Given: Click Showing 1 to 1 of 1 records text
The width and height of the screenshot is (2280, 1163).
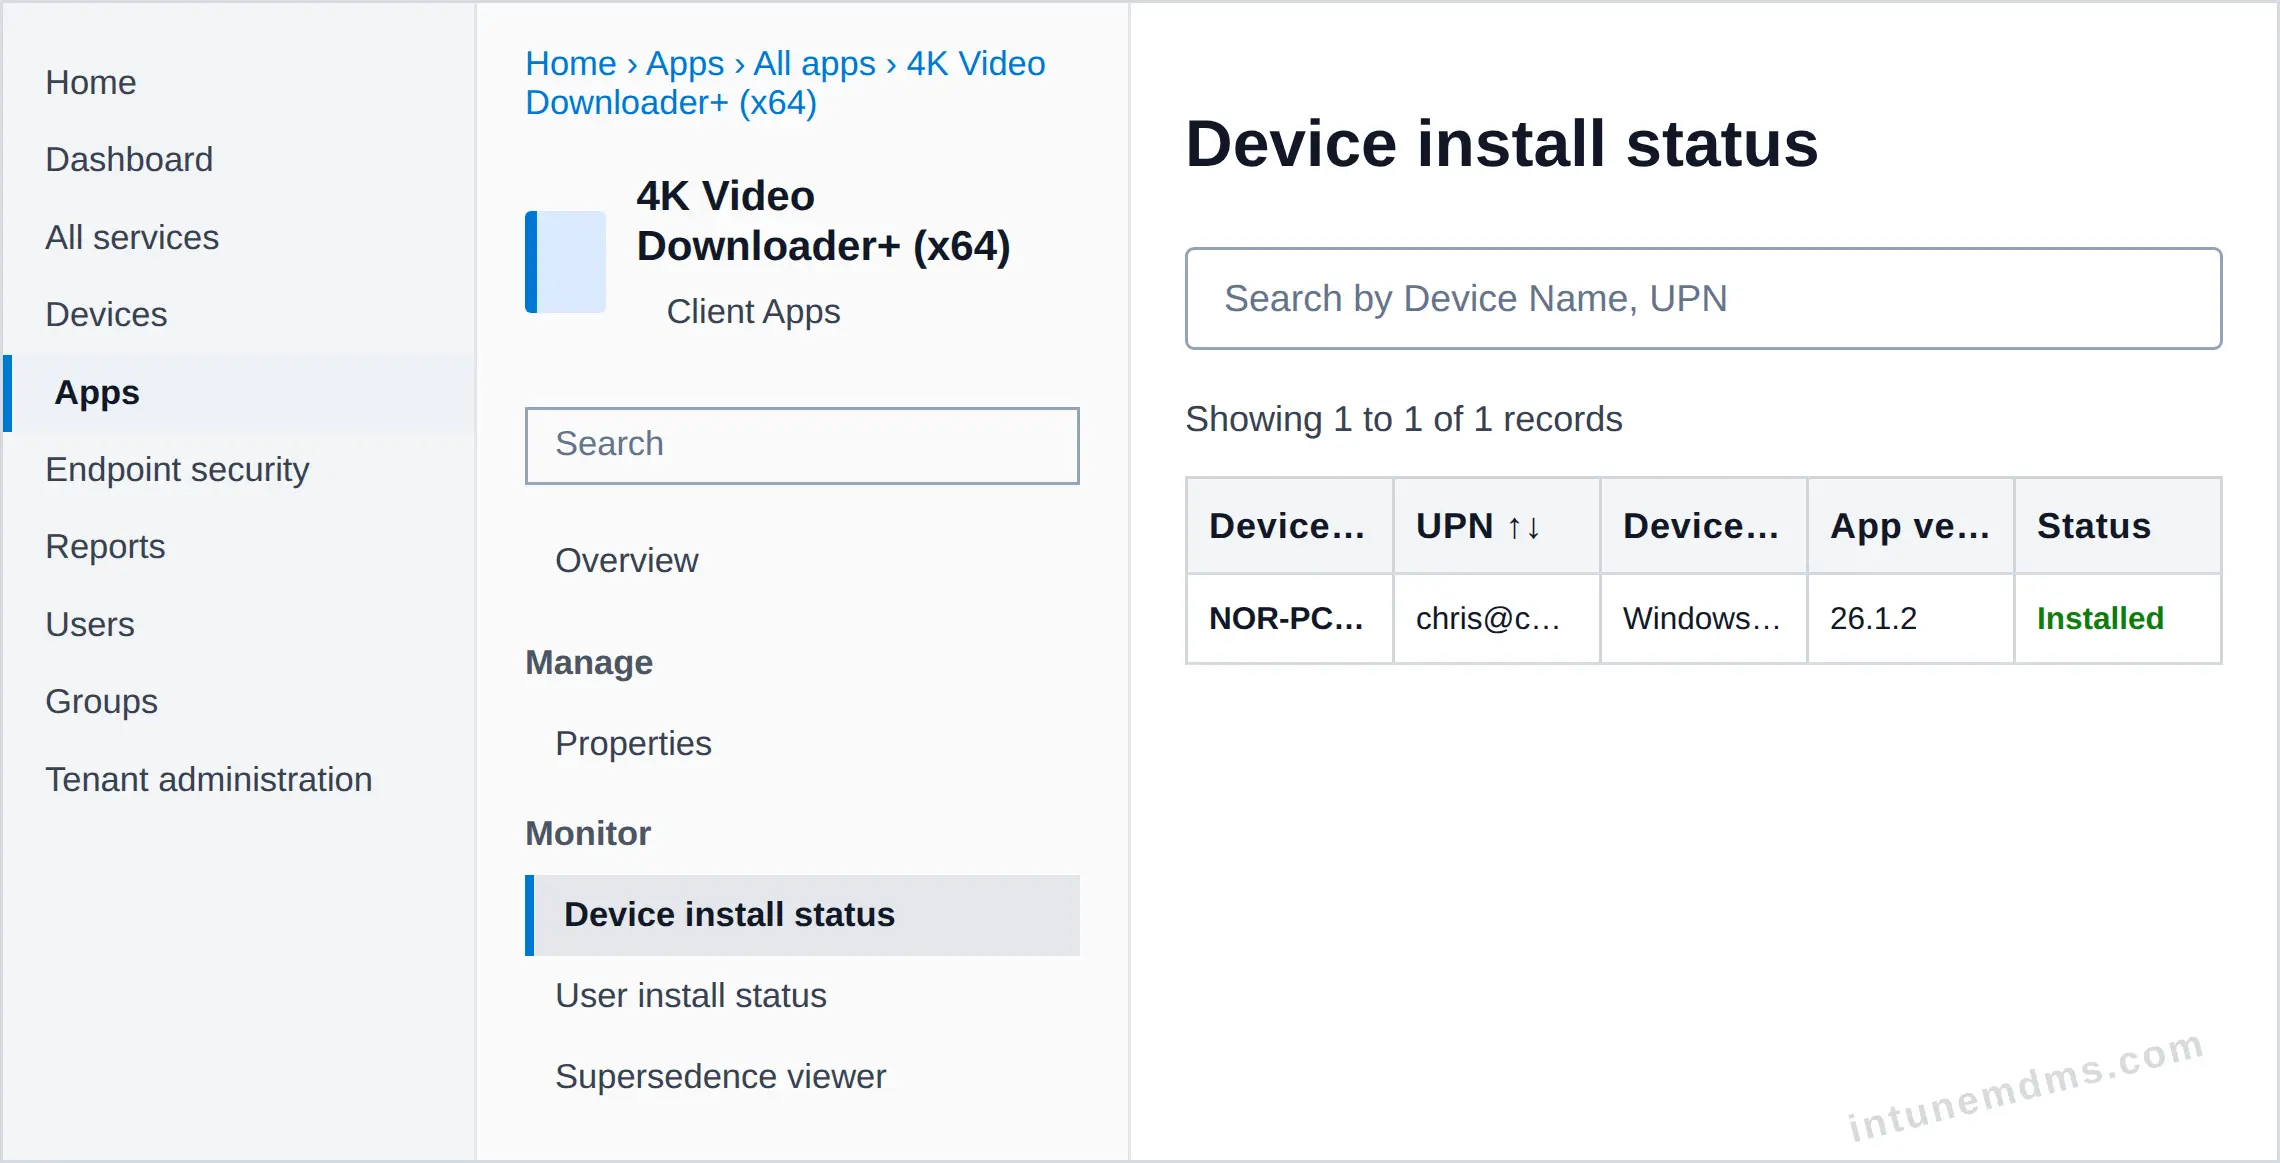Looking at the screenshot, I should [1404, 419].
